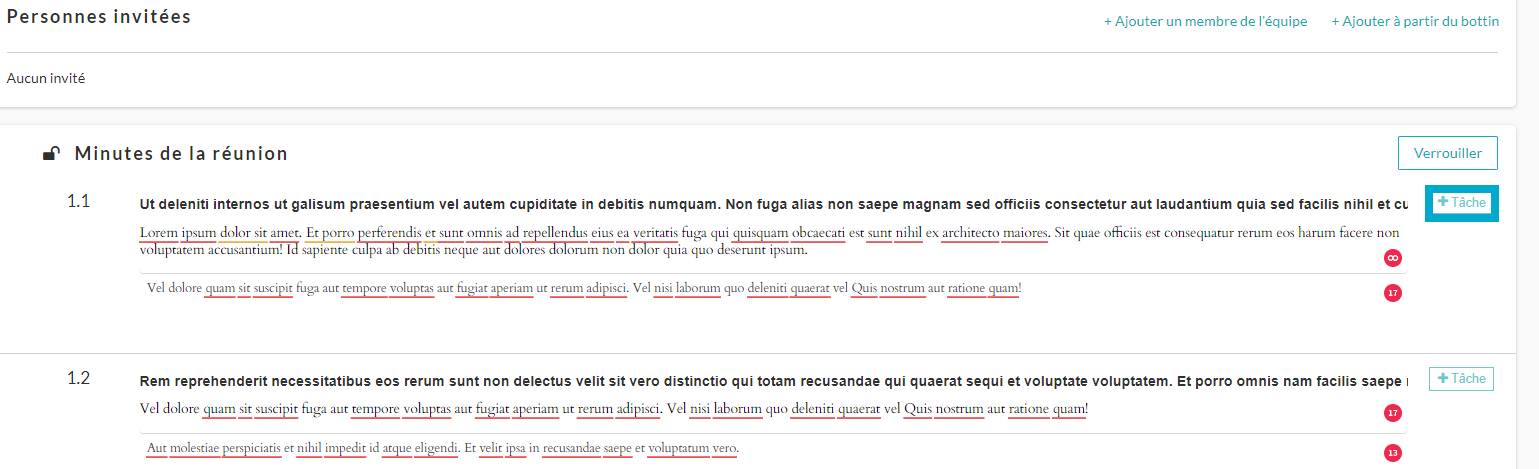Click the Verrouiller button
Viewport: 1539px width, 469px height.
(1447, 154)
